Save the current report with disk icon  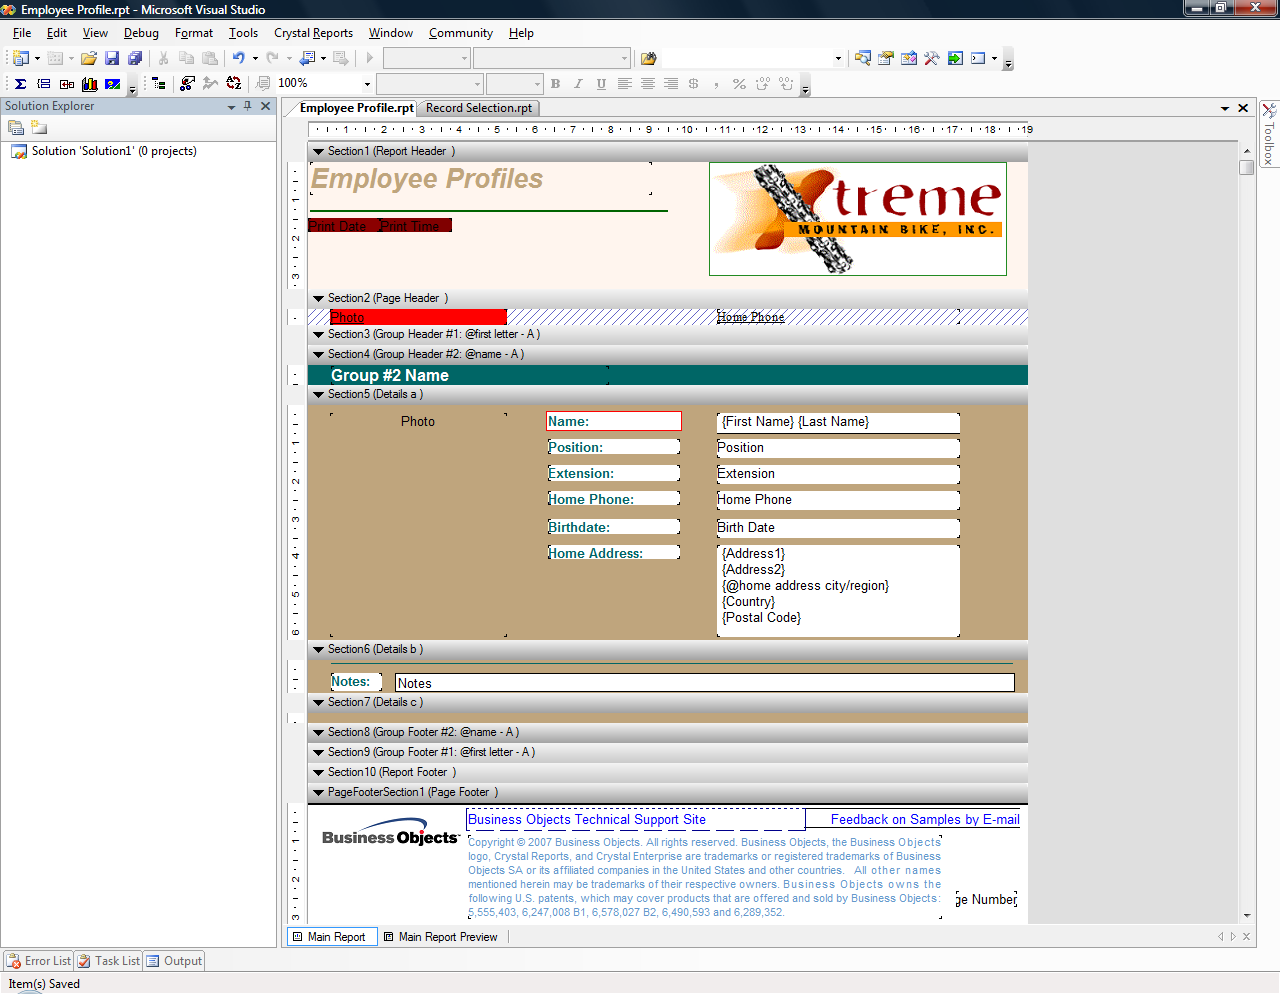click(x=112, y=58)
